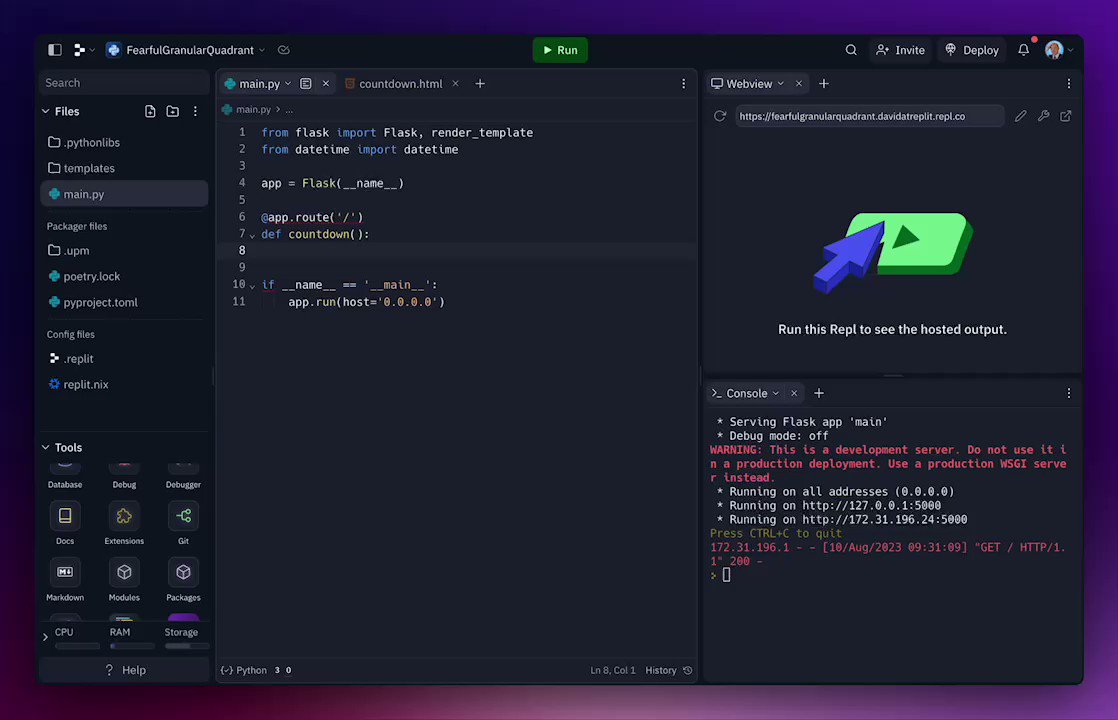Open pyproject.toml file
This screenshot has width=1118, height=720.
(125, 302)
